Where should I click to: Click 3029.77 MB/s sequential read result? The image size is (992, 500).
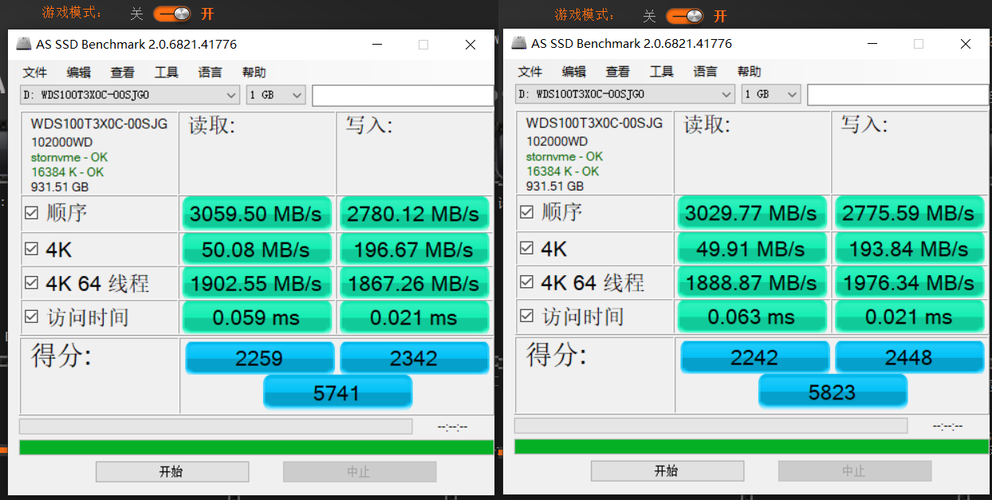752,213
